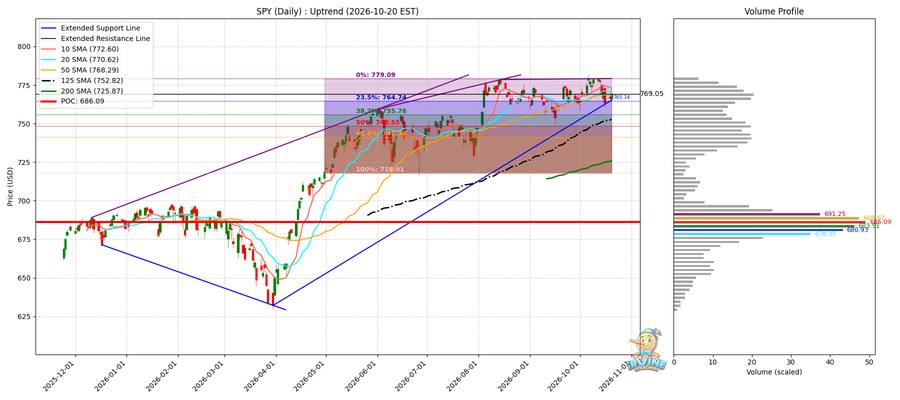900x400 pixels.
Task: Click the 675 price axis tick
Action: [26, 239]
